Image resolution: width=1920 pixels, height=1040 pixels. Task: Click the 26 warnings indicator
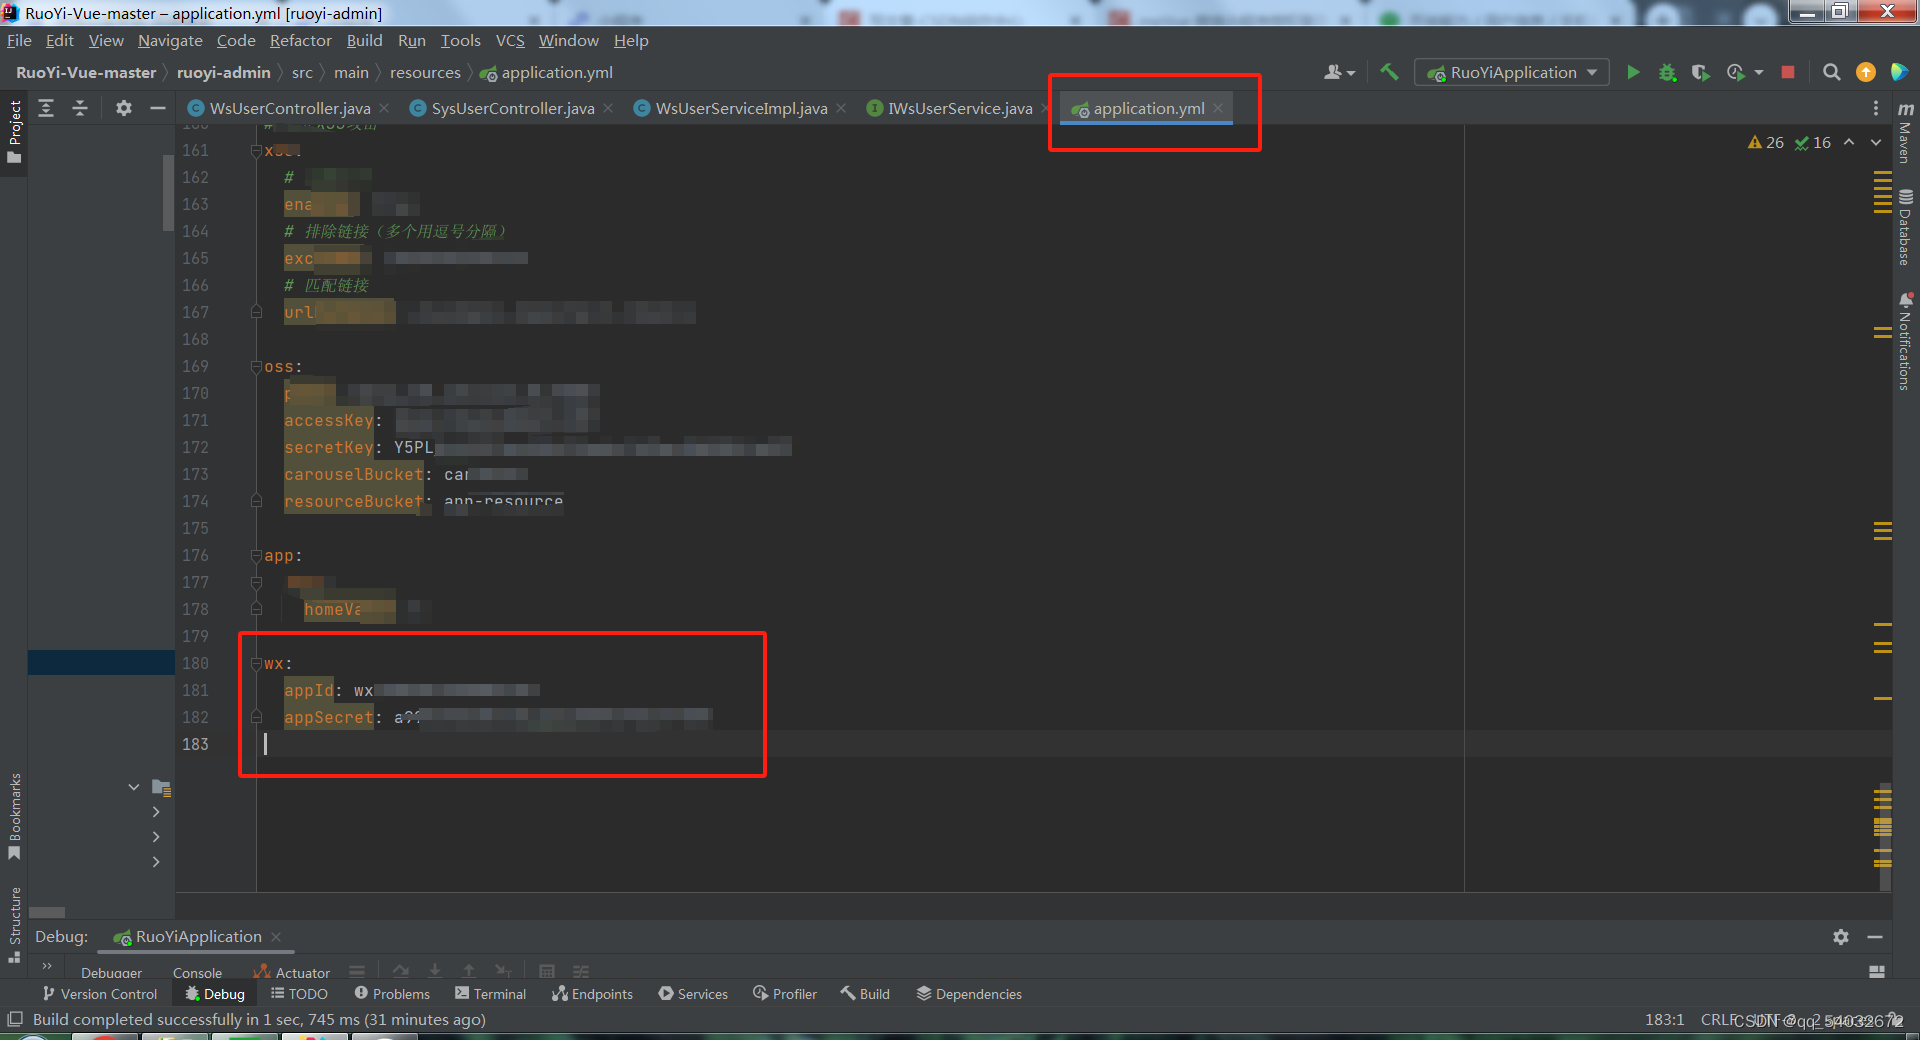(x=1766, y=142)
